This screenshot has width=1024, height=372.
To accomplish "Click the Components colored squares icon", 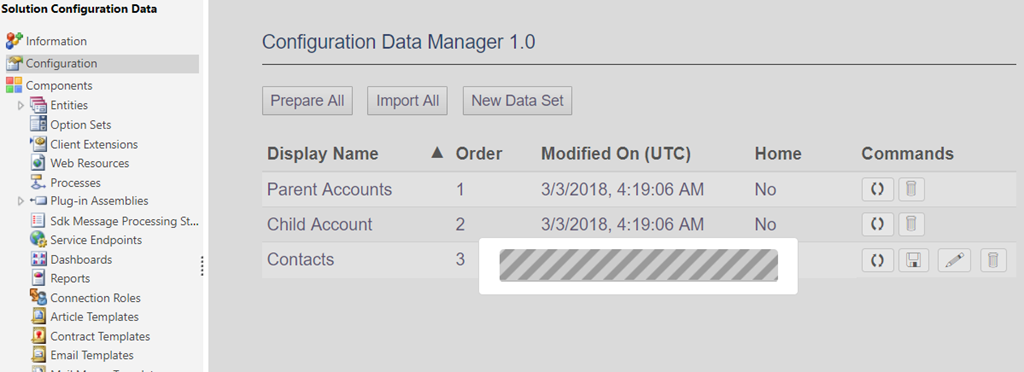I will click(14, 85).
